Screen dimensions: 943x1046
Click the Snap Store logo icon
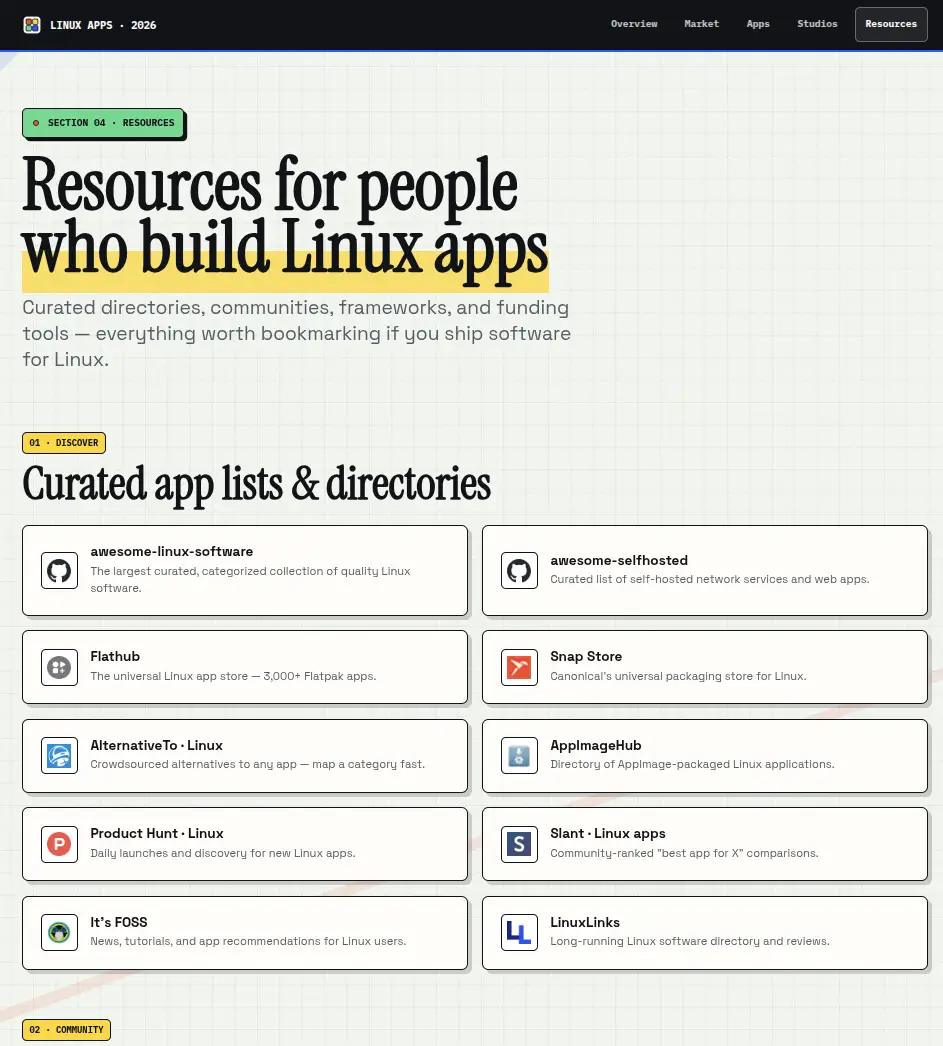tap(520, 667)
